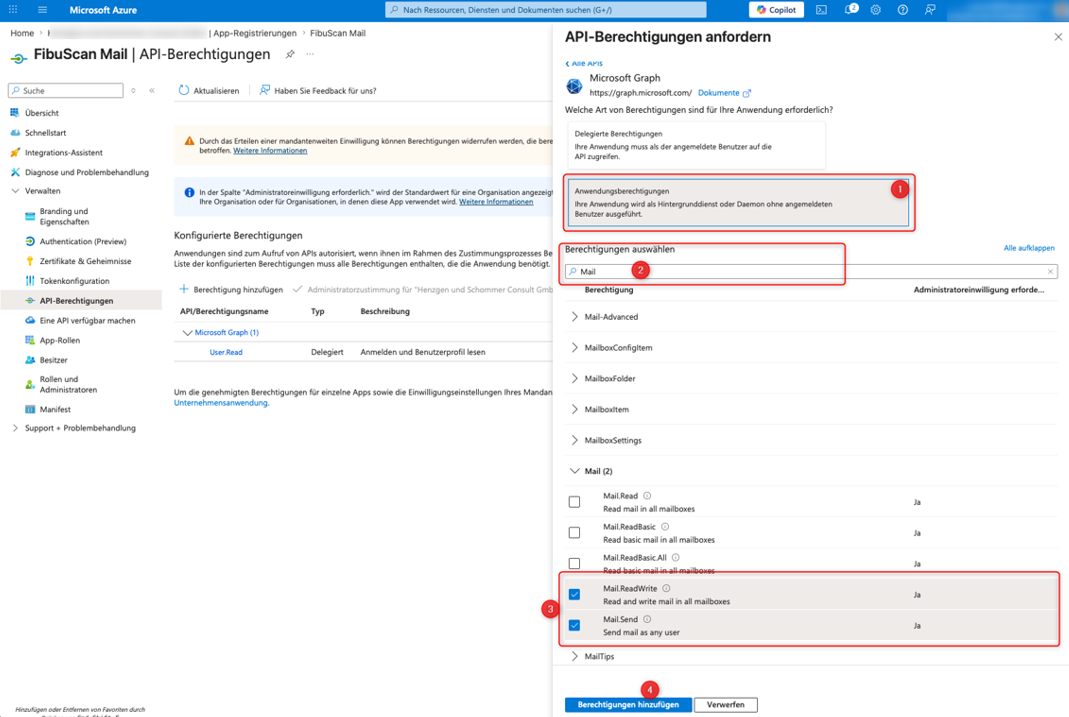
Task: Launch Cloud Shell from the top bar
Action: pyautogui.click(x=822, y=10)
